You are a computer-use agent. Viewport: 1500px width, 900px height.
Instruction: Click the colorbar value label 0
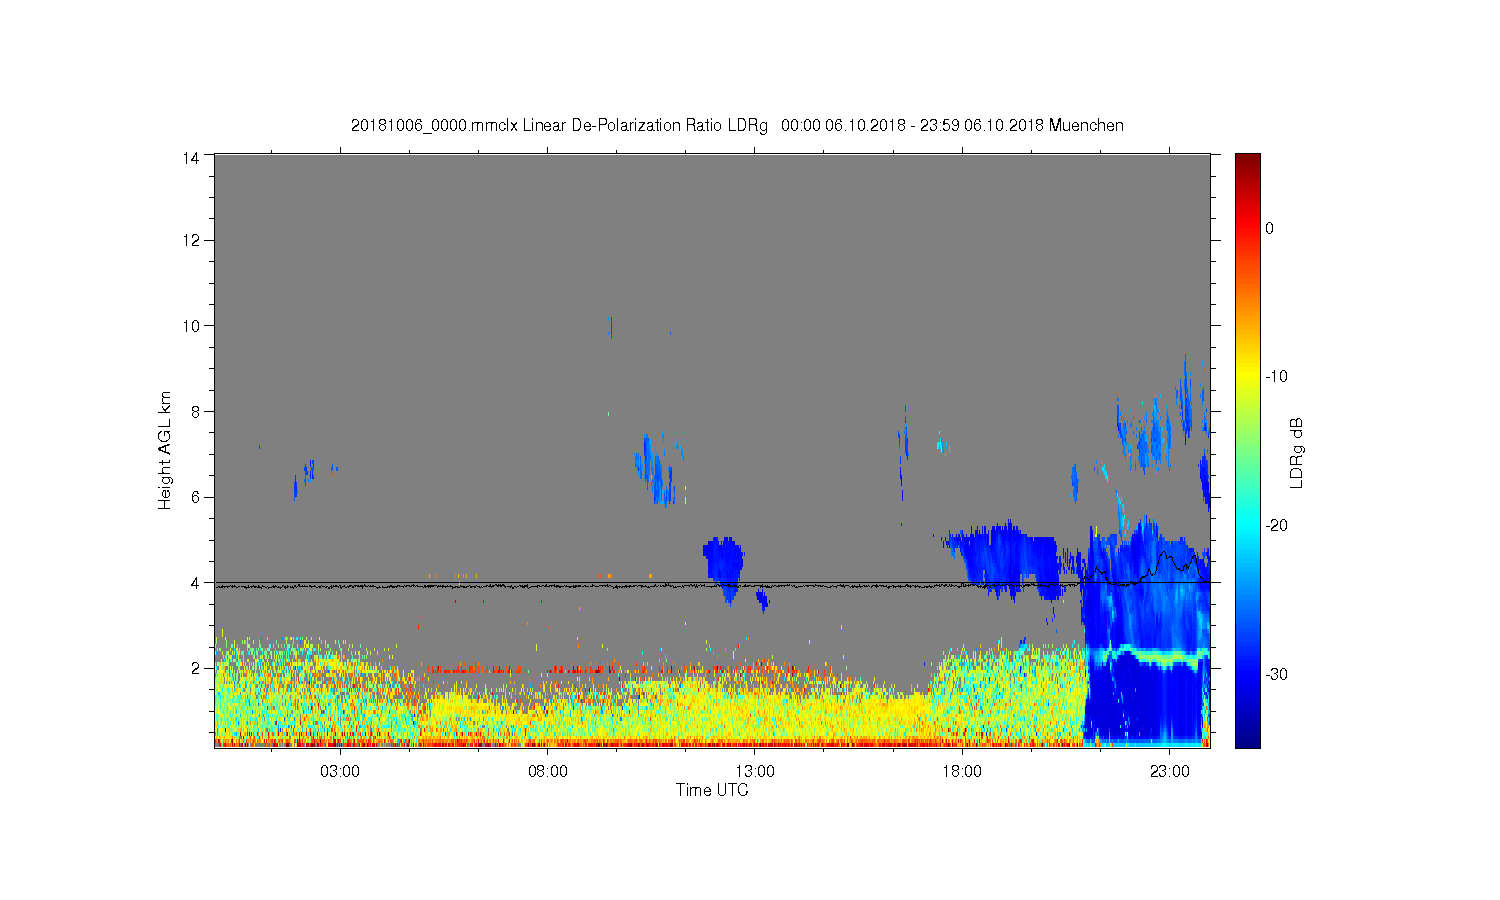[x=1270, y=228]
